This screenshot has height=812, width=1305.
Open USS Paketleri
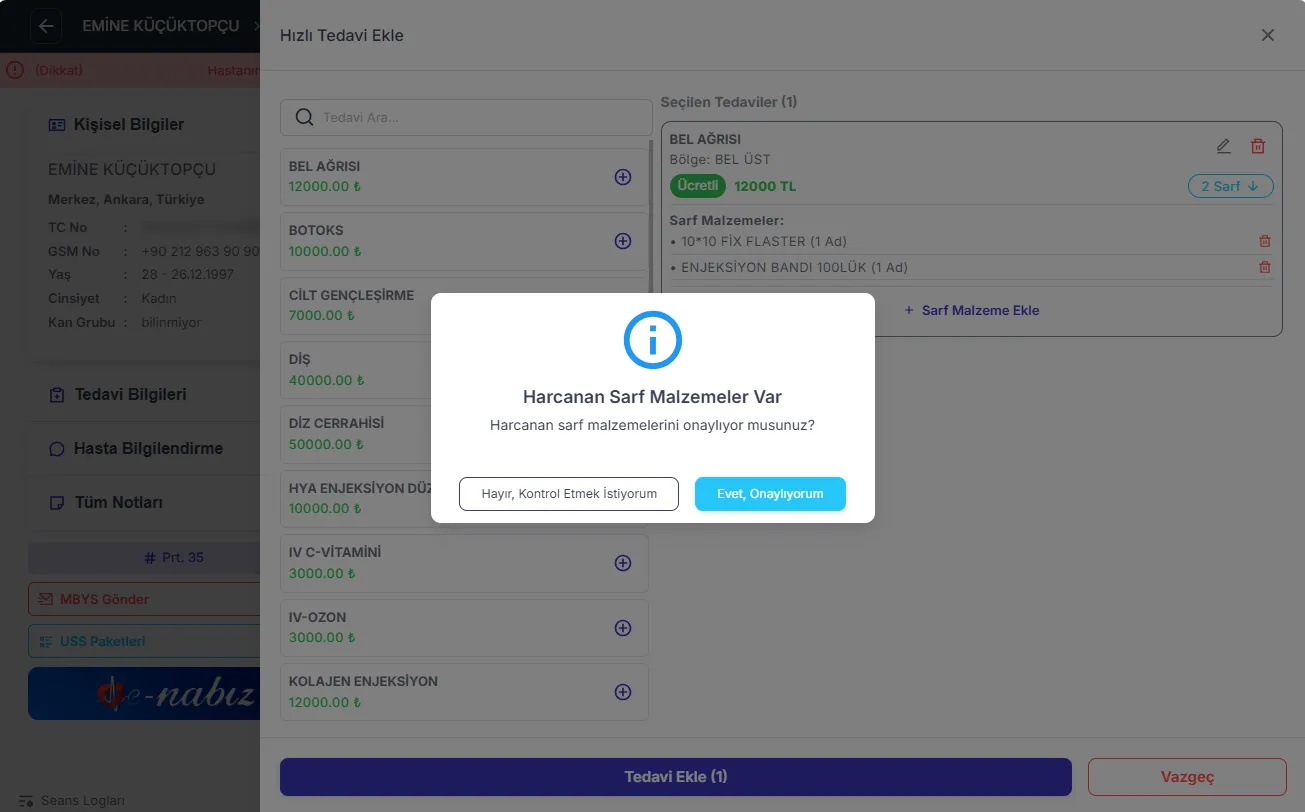click(144, 641)
